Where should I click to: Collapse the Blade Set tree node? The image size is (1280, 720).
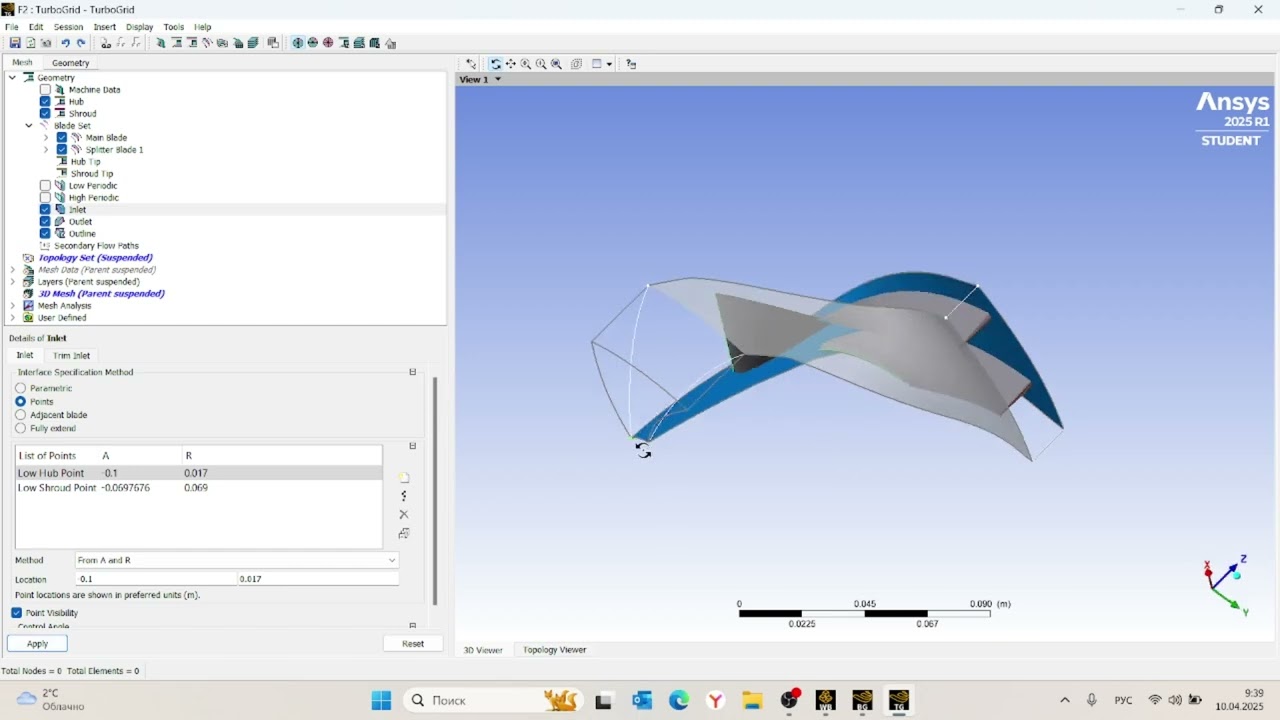coord(29,126)
